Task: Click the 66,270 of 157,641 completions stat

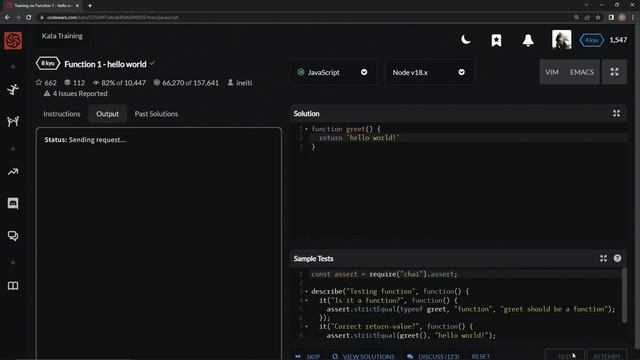Action: click(186, 83)
